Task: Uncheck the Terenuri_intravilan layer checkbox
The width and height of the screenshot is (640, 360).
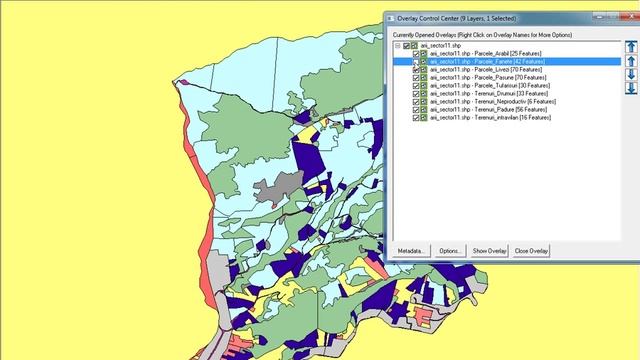Action: click(416, 118)
